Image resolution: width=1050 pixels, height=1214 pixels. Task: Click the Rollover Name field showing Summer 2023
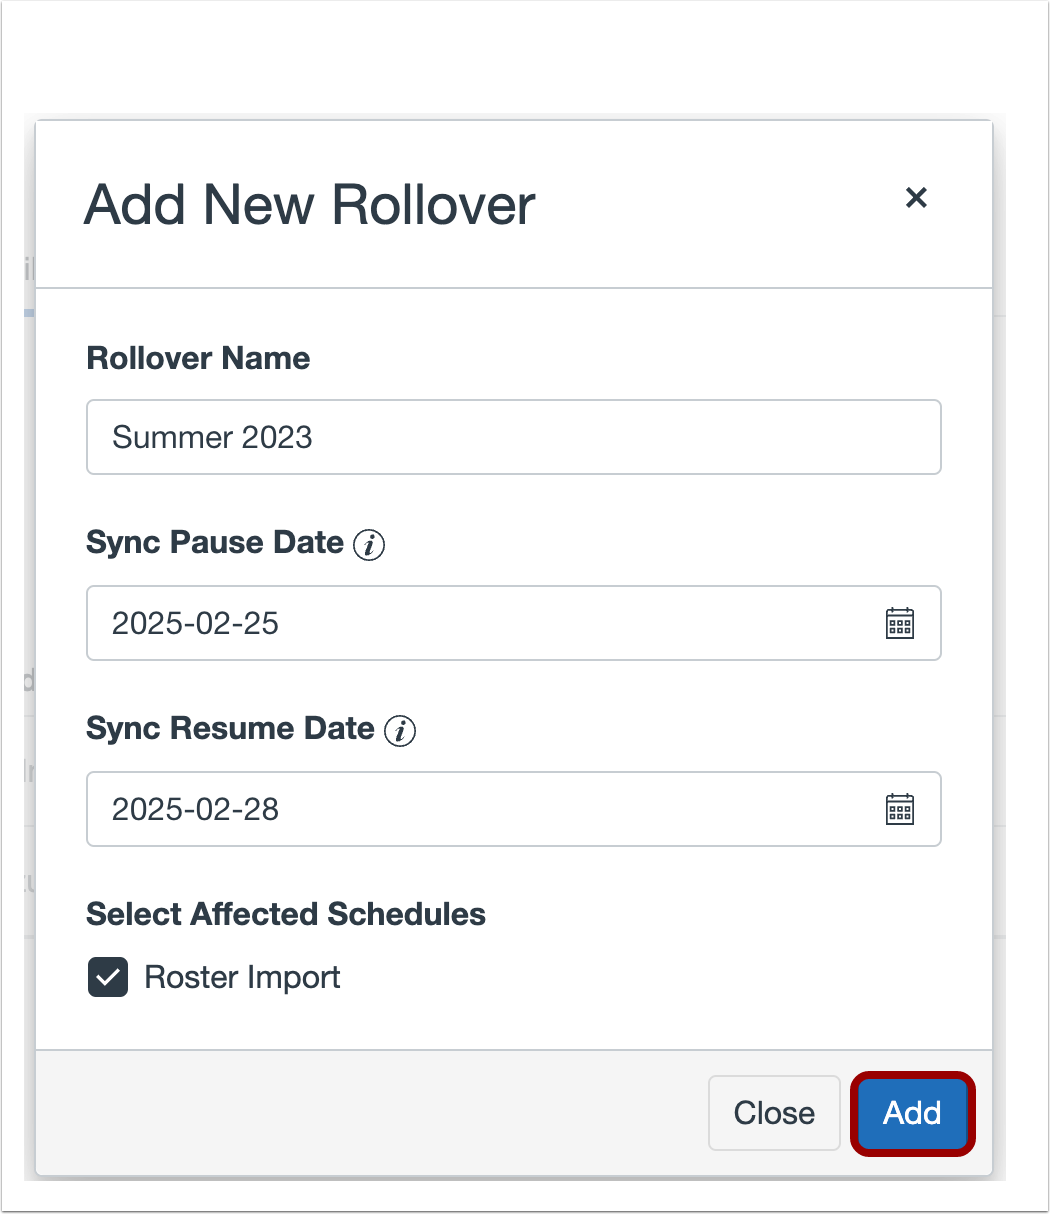[x=513, y=437]
